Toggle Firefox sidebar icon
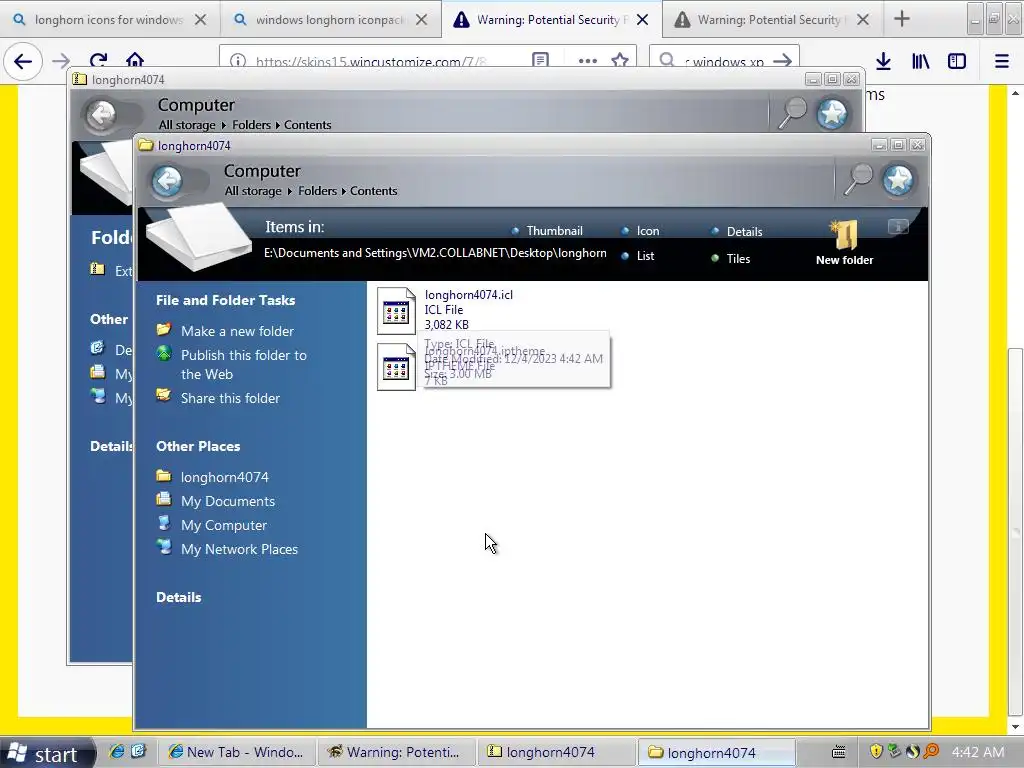The height and width of the screenshot is (768, 1024). (x=957, y=61)
